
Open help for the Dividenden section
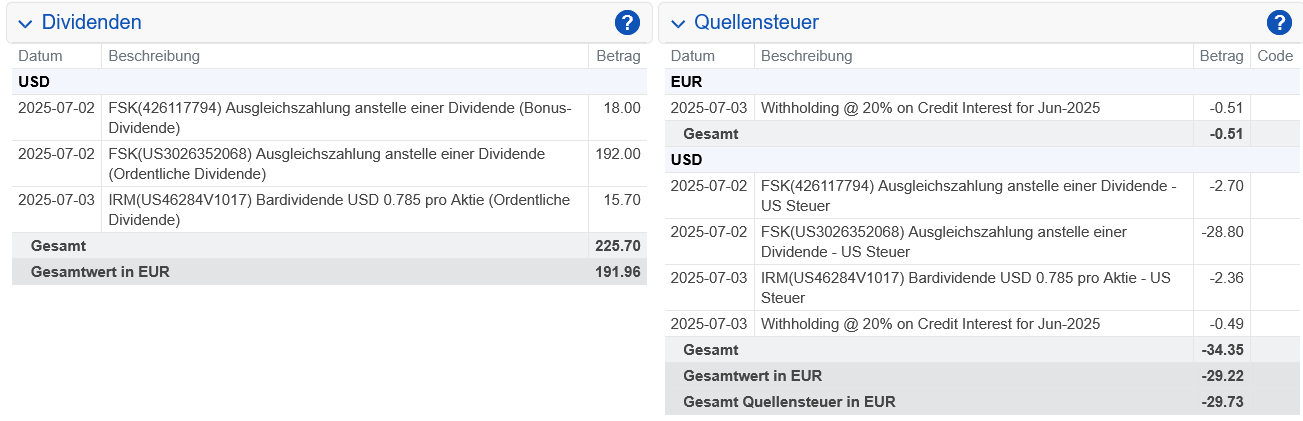[x=627, y=22]
